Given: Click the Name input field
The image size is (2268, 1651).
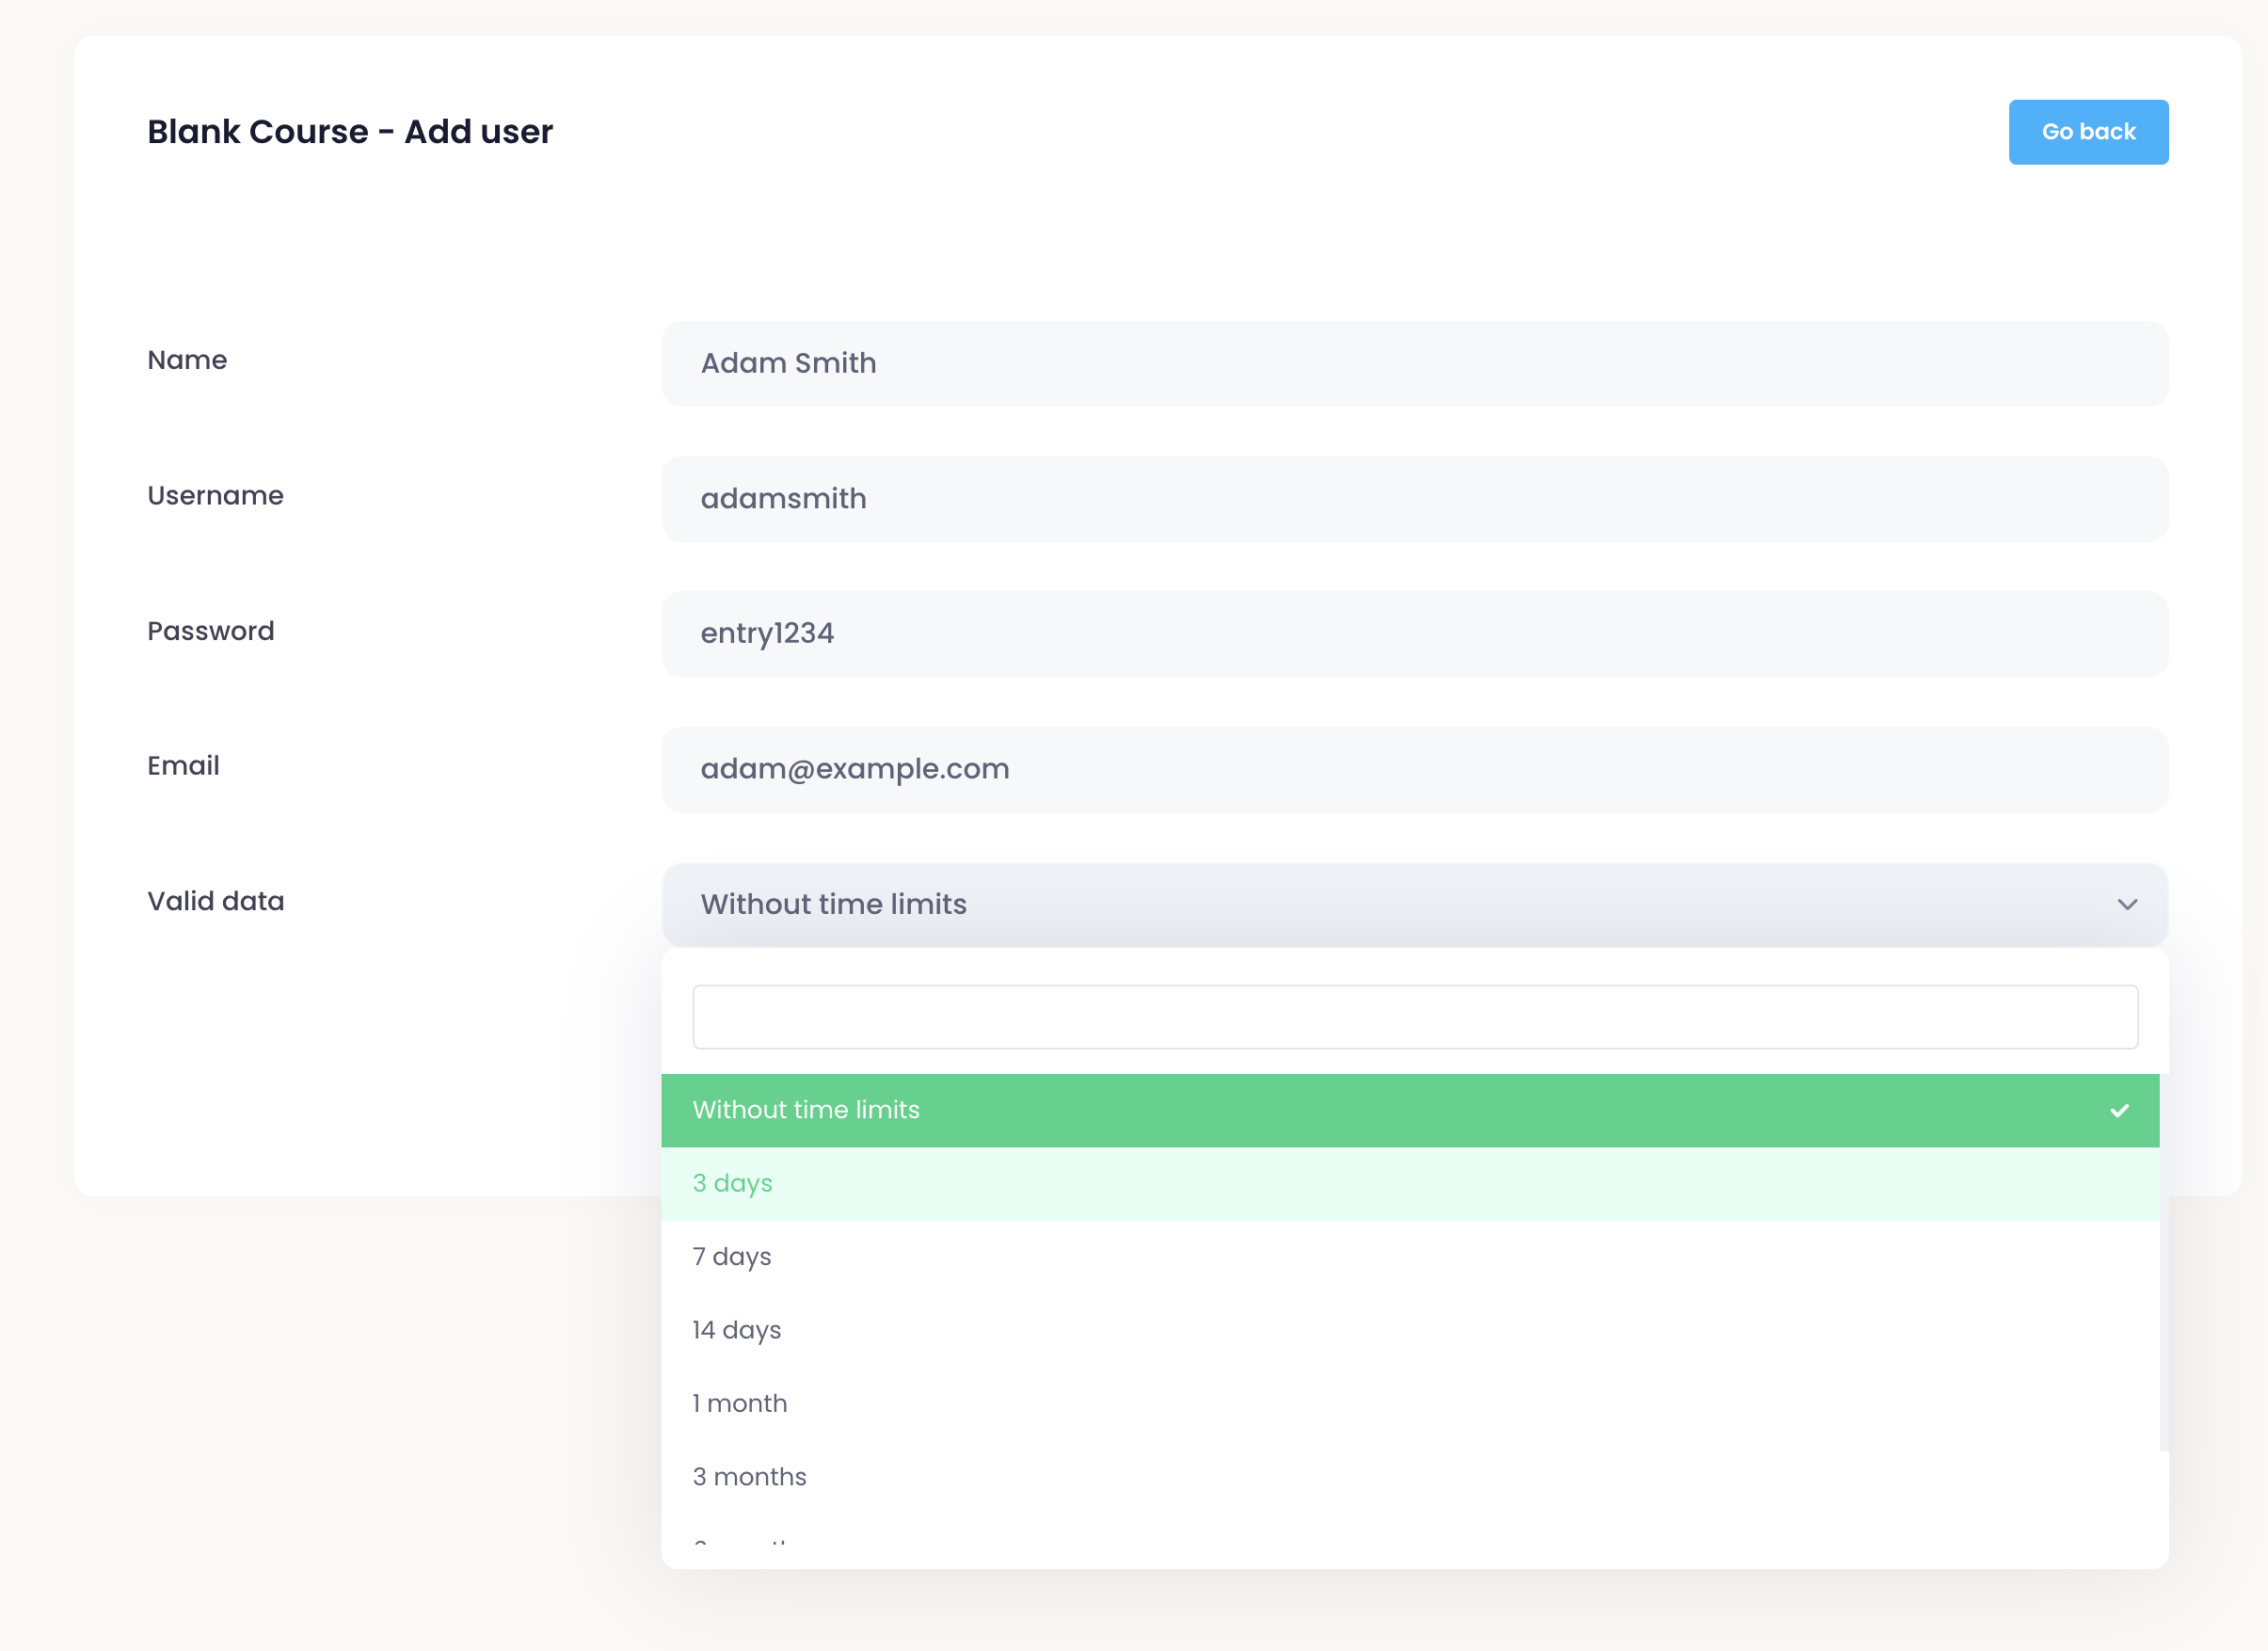Looking at the screenshot, I should tap(1413, 364).
